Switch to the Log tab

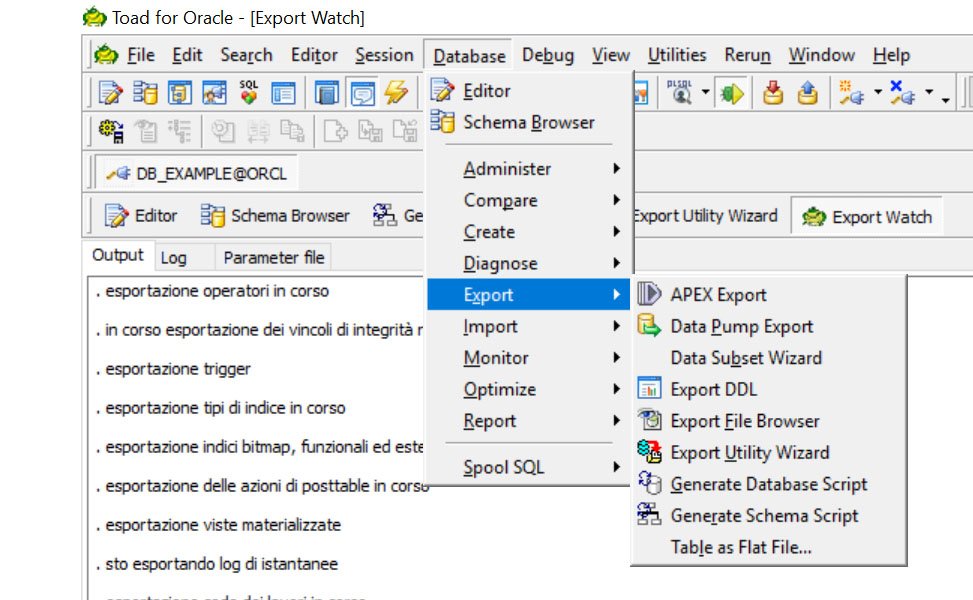(173, 257)
